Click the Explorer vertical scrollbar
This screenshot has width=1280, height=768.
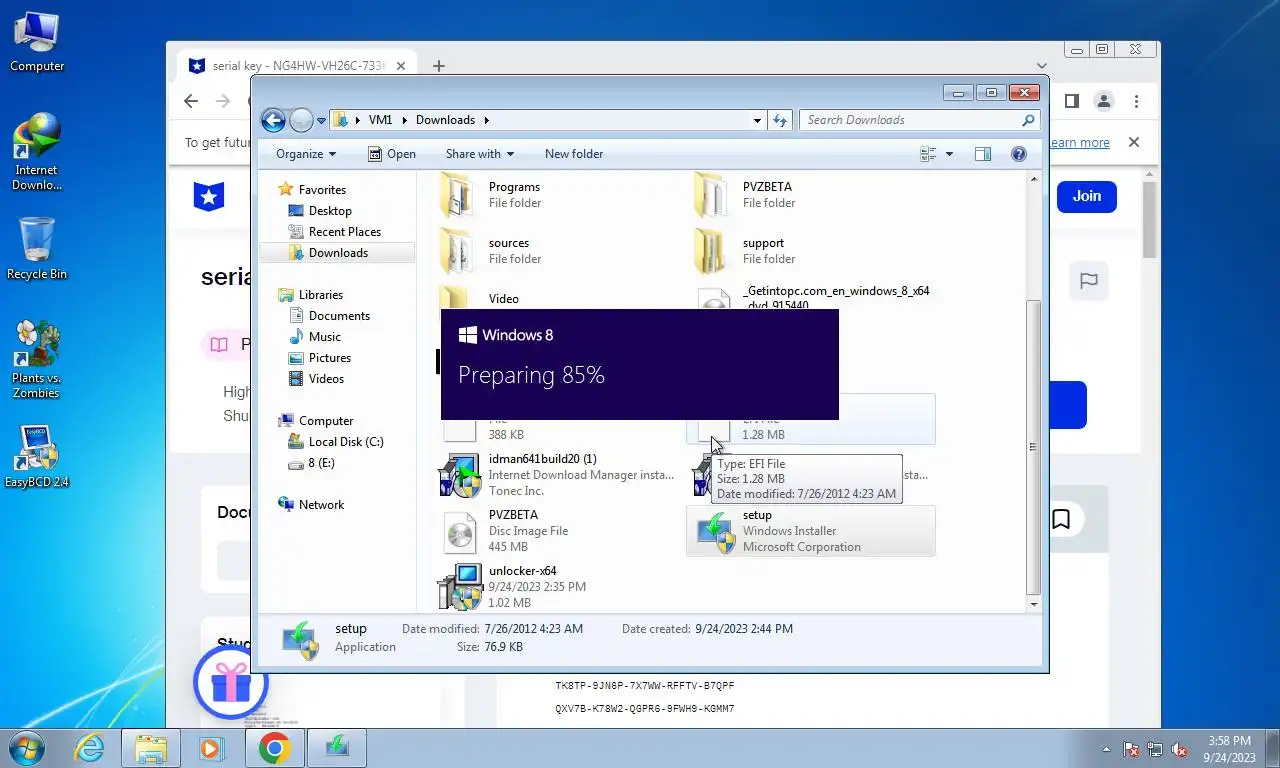[1033, 446]
